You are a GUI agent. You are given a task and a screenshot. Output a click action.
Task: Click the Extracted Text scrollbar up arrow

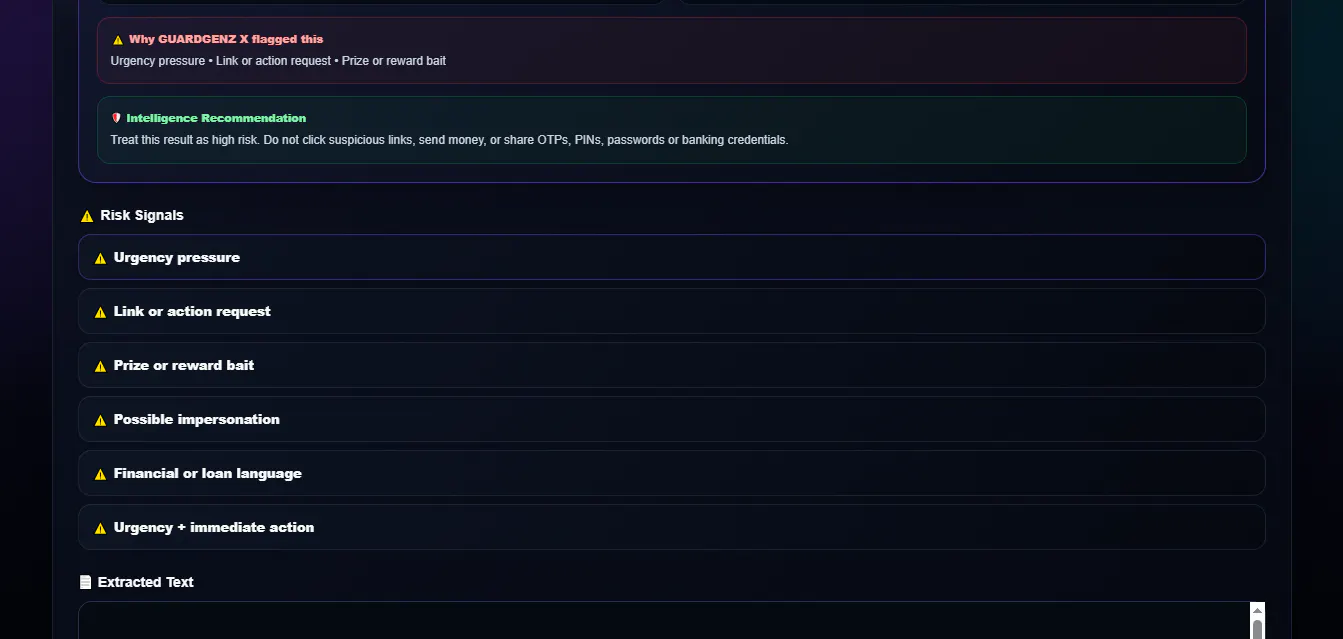point(1258,610)
